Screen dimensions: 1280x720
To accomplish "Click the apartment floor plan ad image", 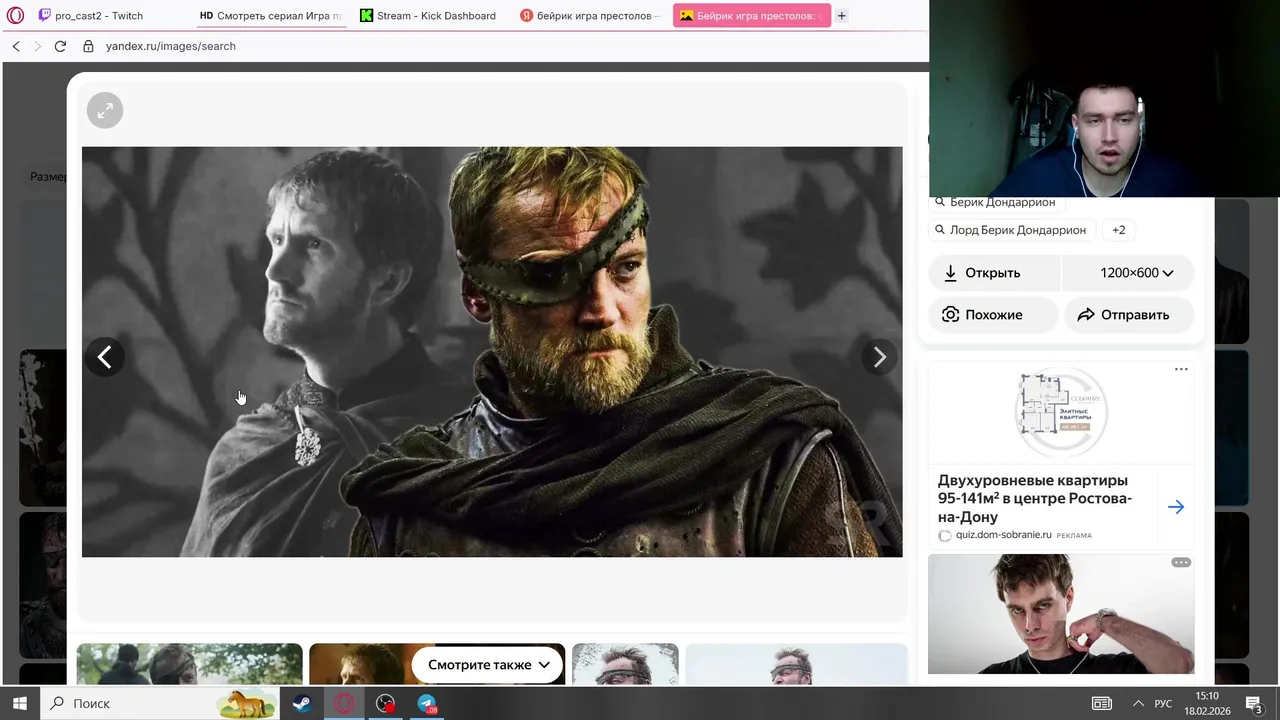I will point(1060,412).
